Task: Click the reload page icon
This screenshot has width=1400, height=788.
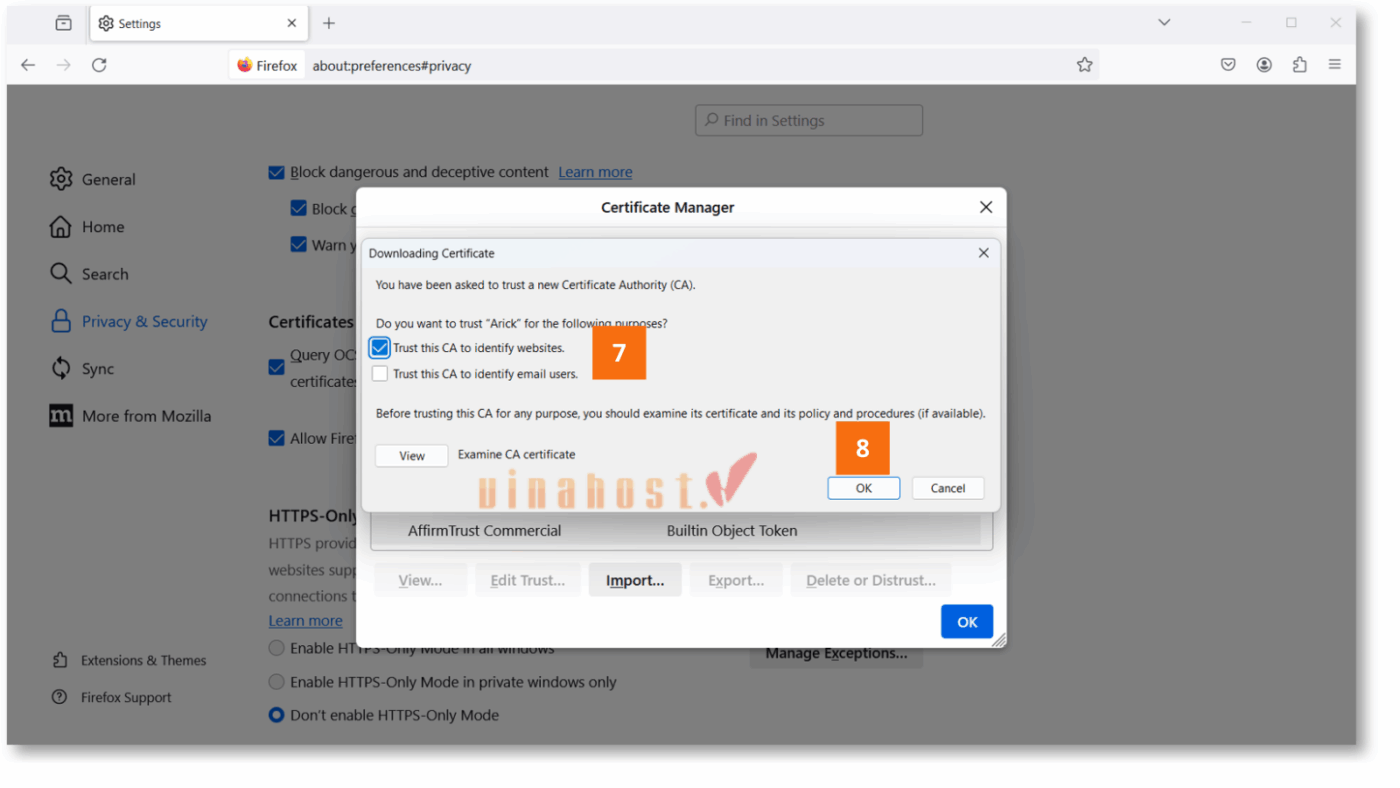Action: (99, 65)
